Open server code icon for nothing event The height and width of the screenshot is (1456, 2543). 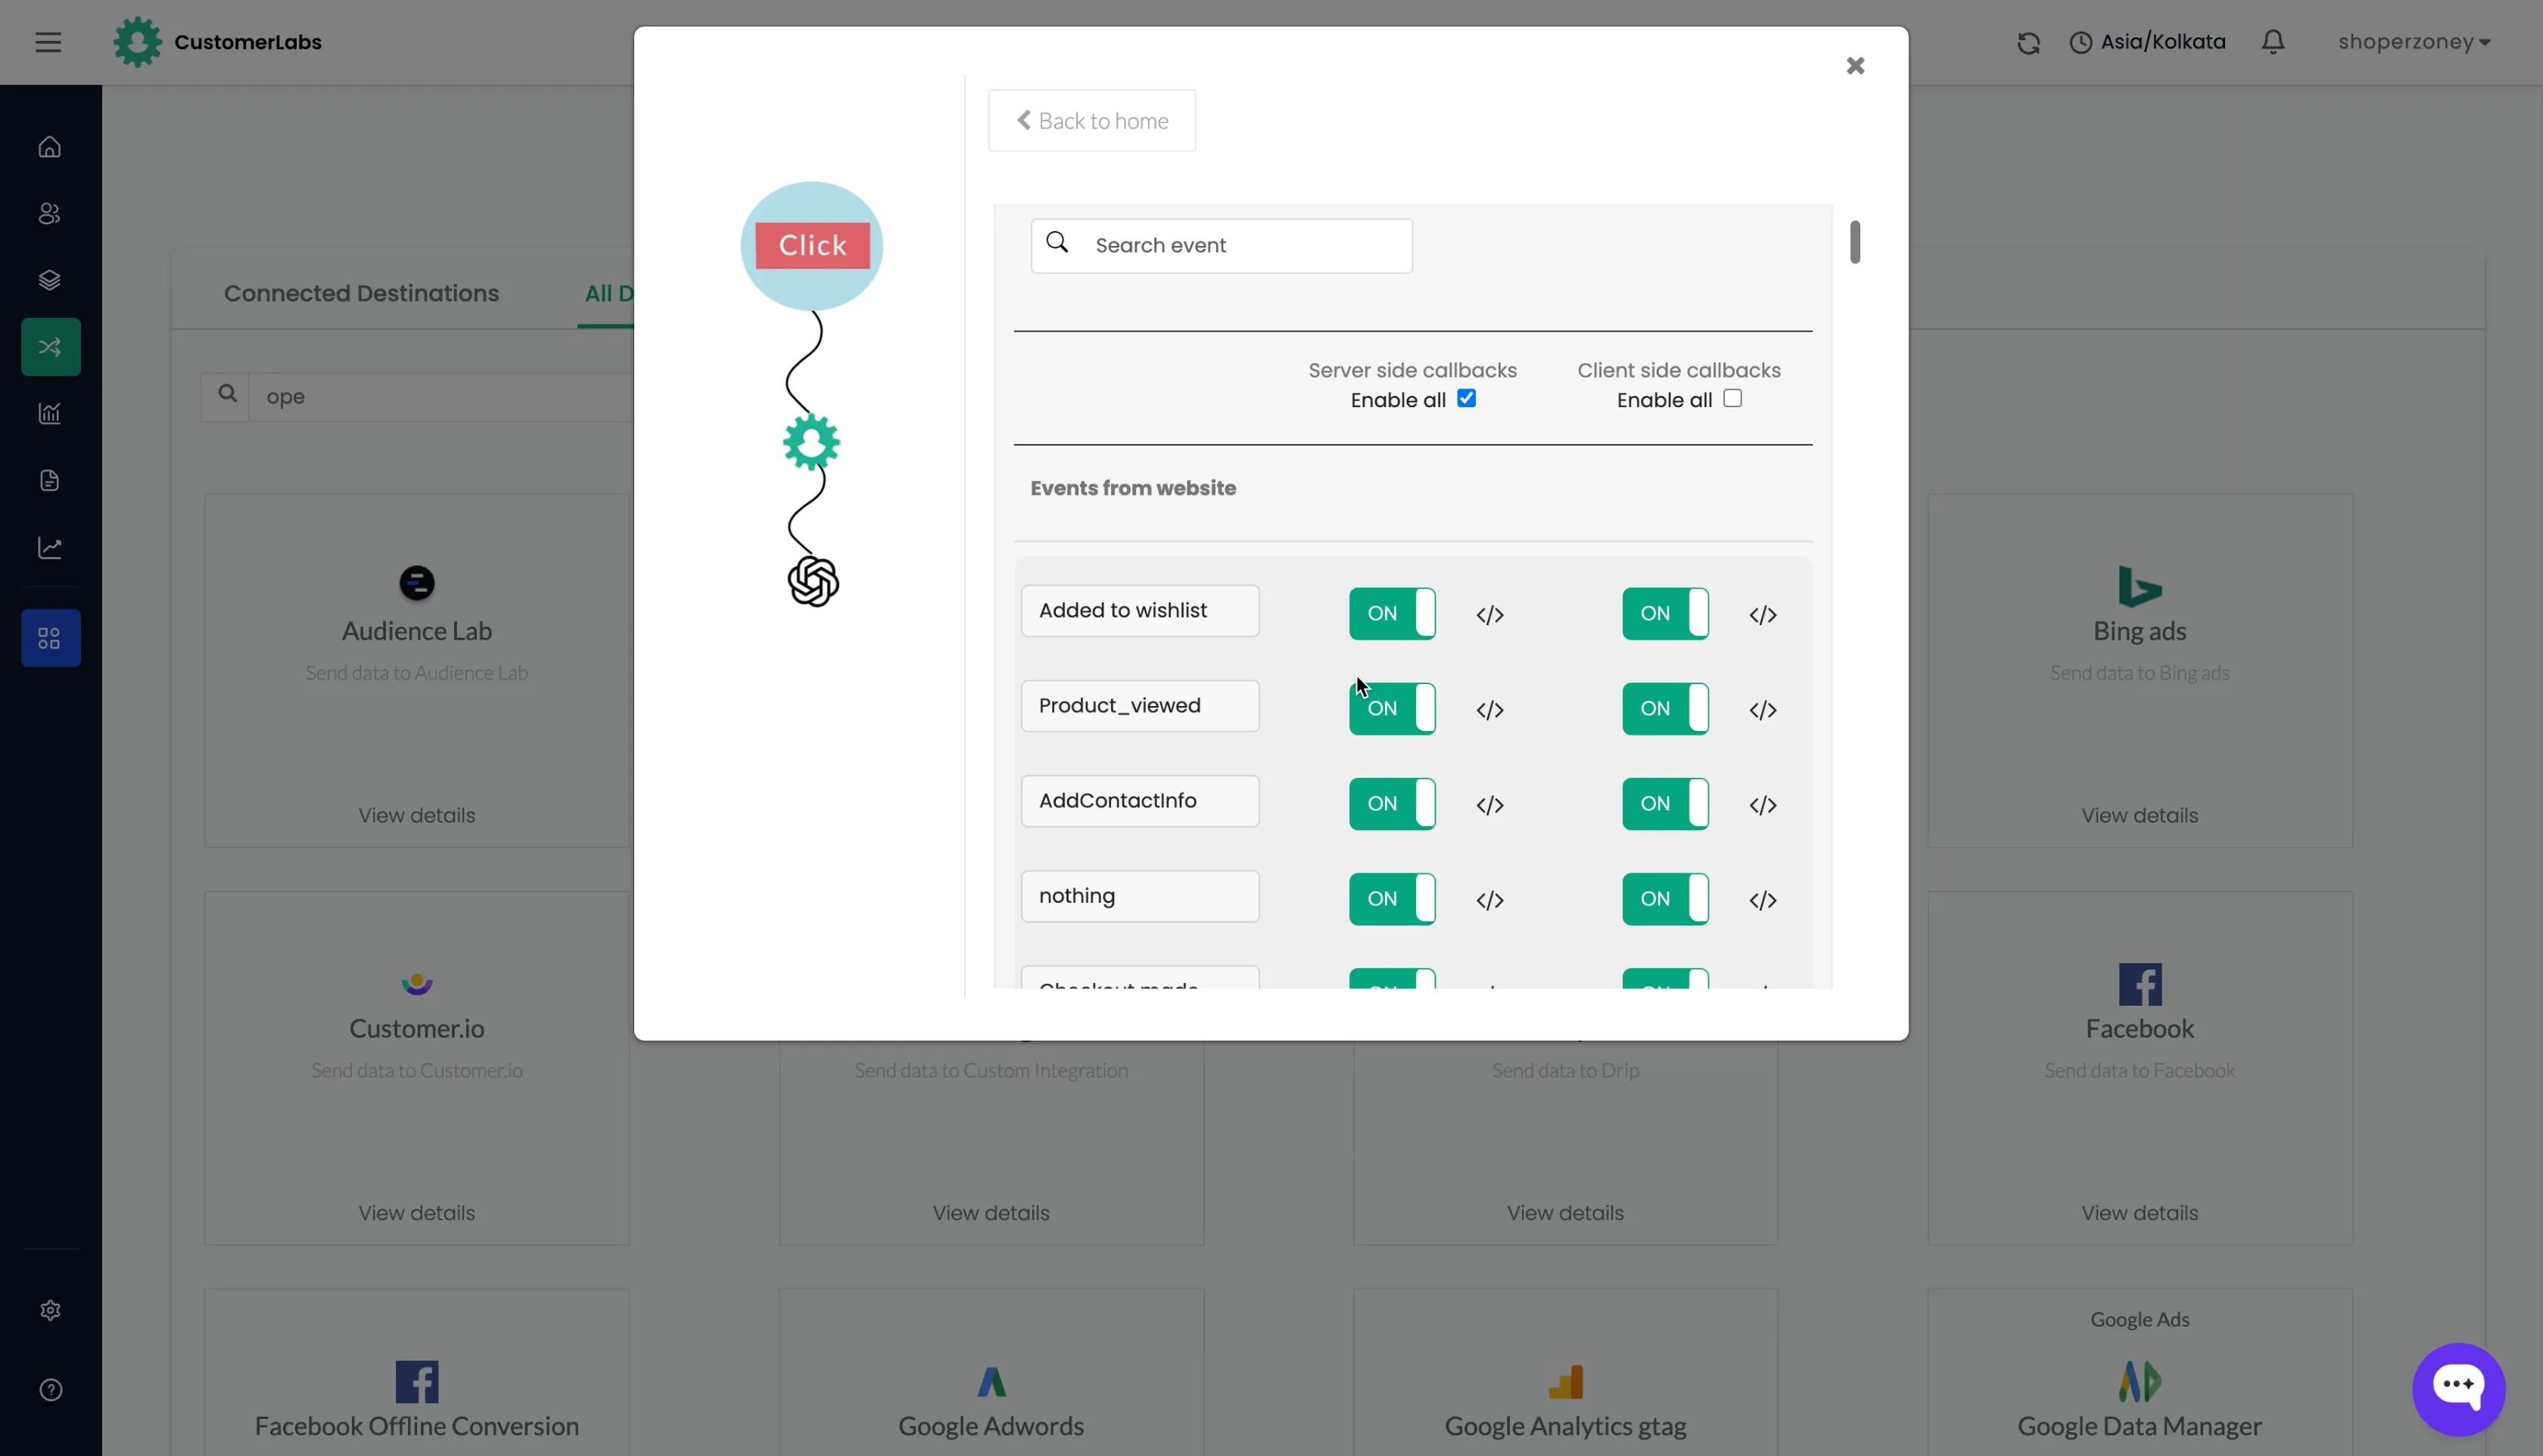pyautogui.click(x=1490, y=900)
